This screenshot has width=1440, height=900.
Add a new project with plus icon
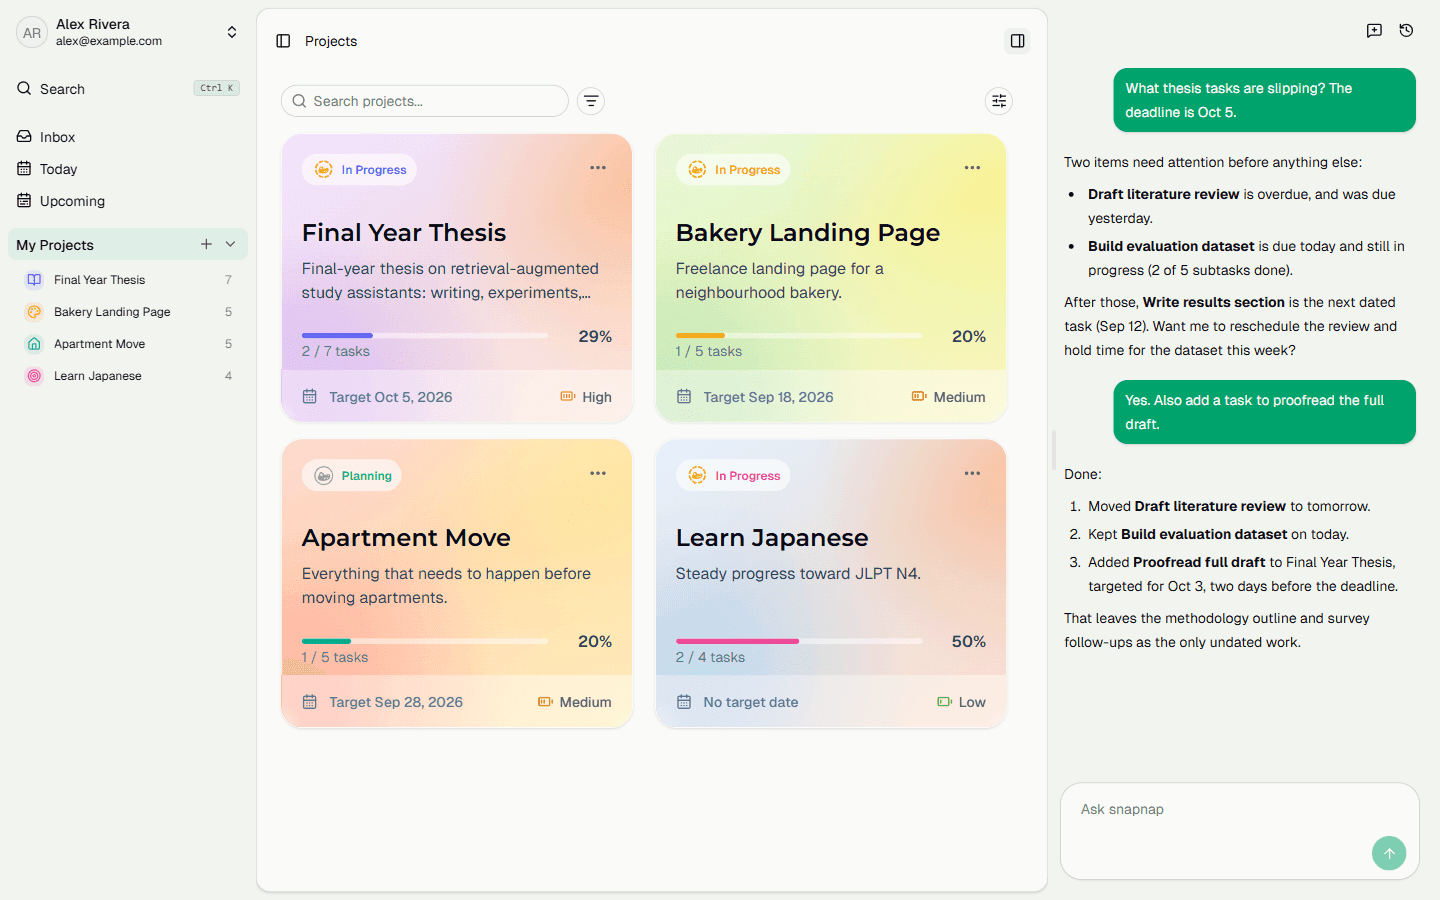206,244
